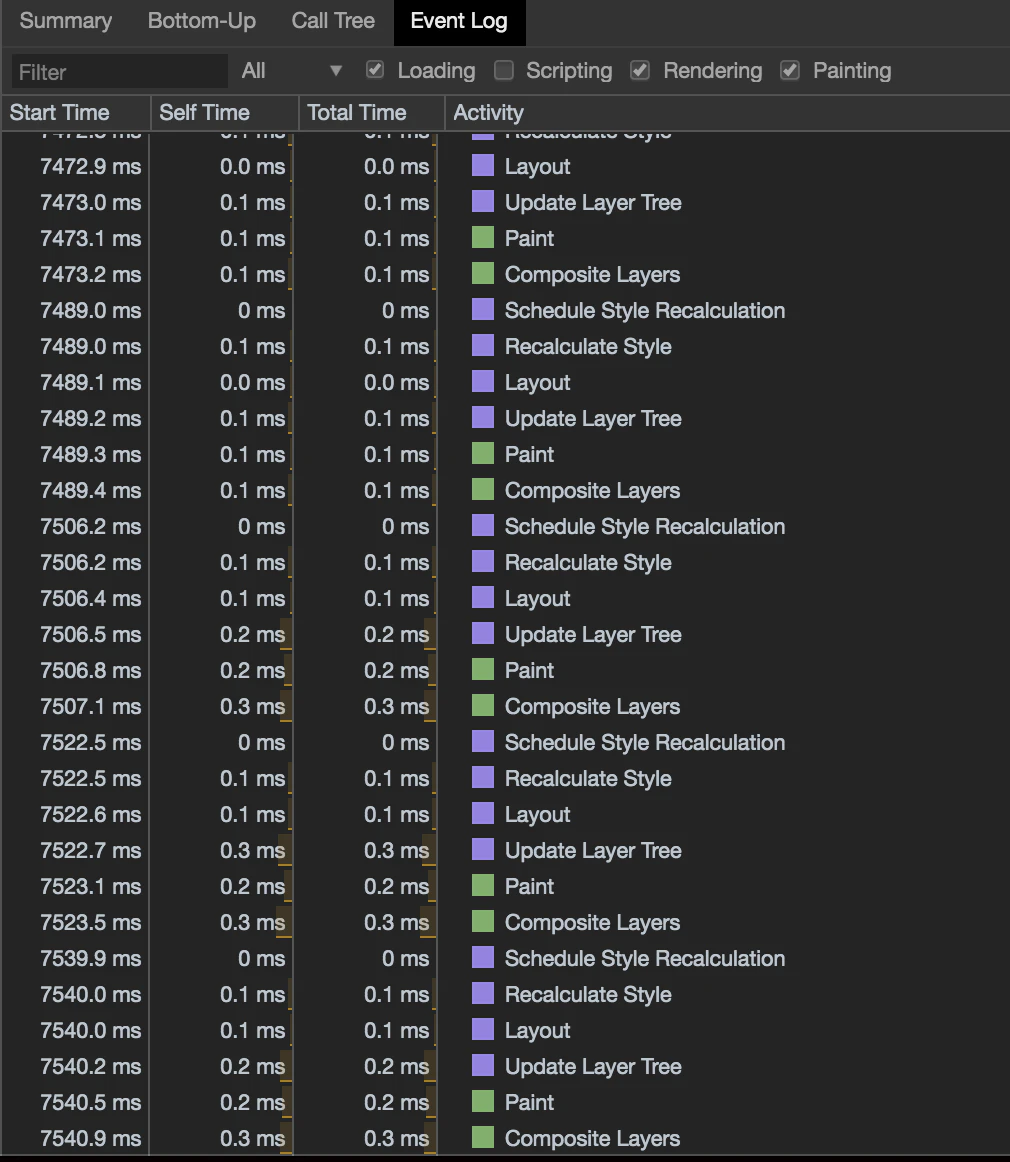1010x1162 pixels.
Task: Click Update Layer Tree icon at 7522.7 ms
Action: (x=483, y=849)
